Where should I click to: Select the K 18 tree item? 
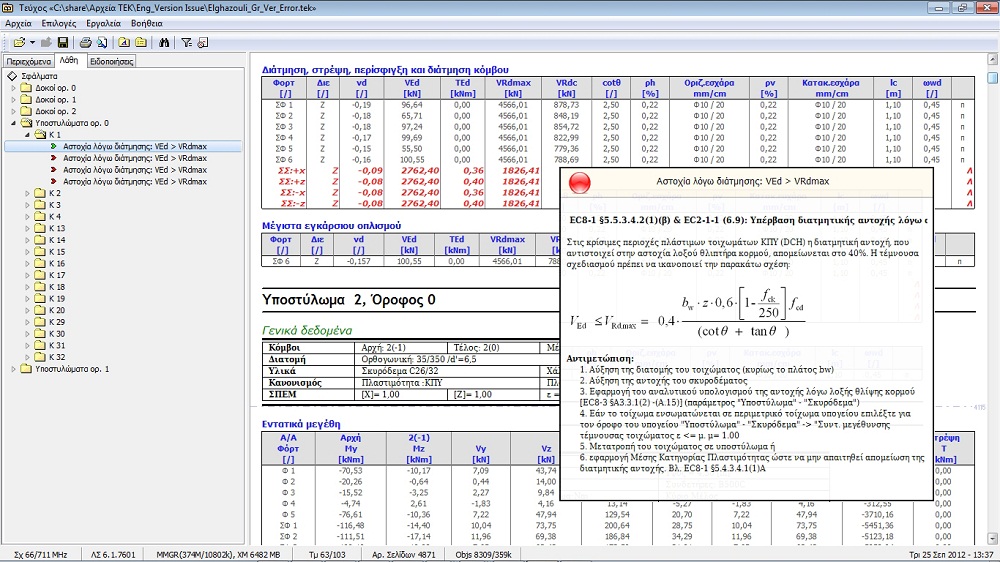(x=57, y=287)
